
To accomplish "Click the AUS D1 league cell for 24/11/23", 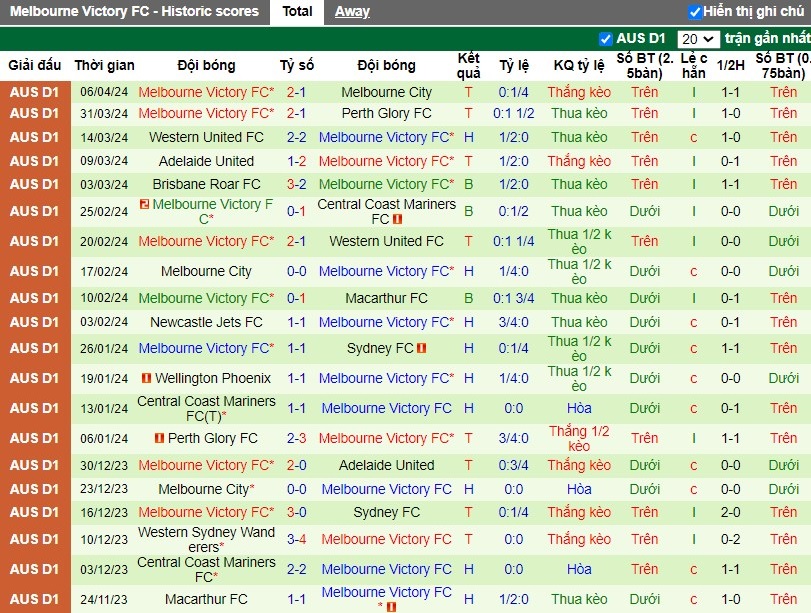I will point(35,599).
